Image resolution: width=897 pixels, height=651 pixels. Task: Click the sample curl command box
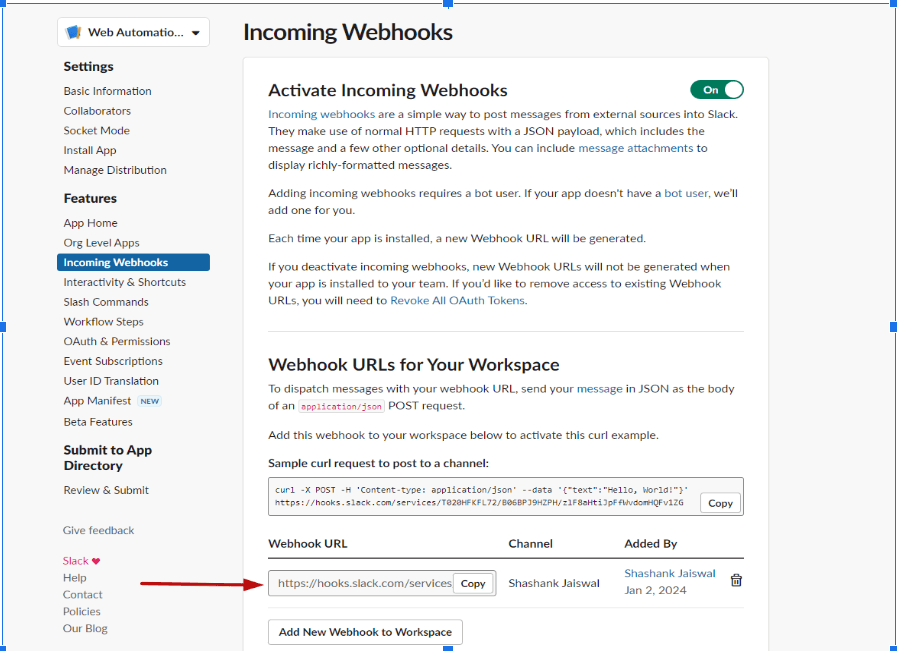tap(506, 497)
